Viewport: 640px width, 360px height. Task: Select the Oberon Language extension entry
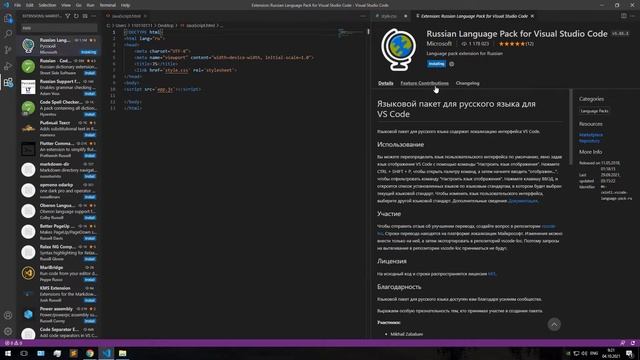pos(59,211)
